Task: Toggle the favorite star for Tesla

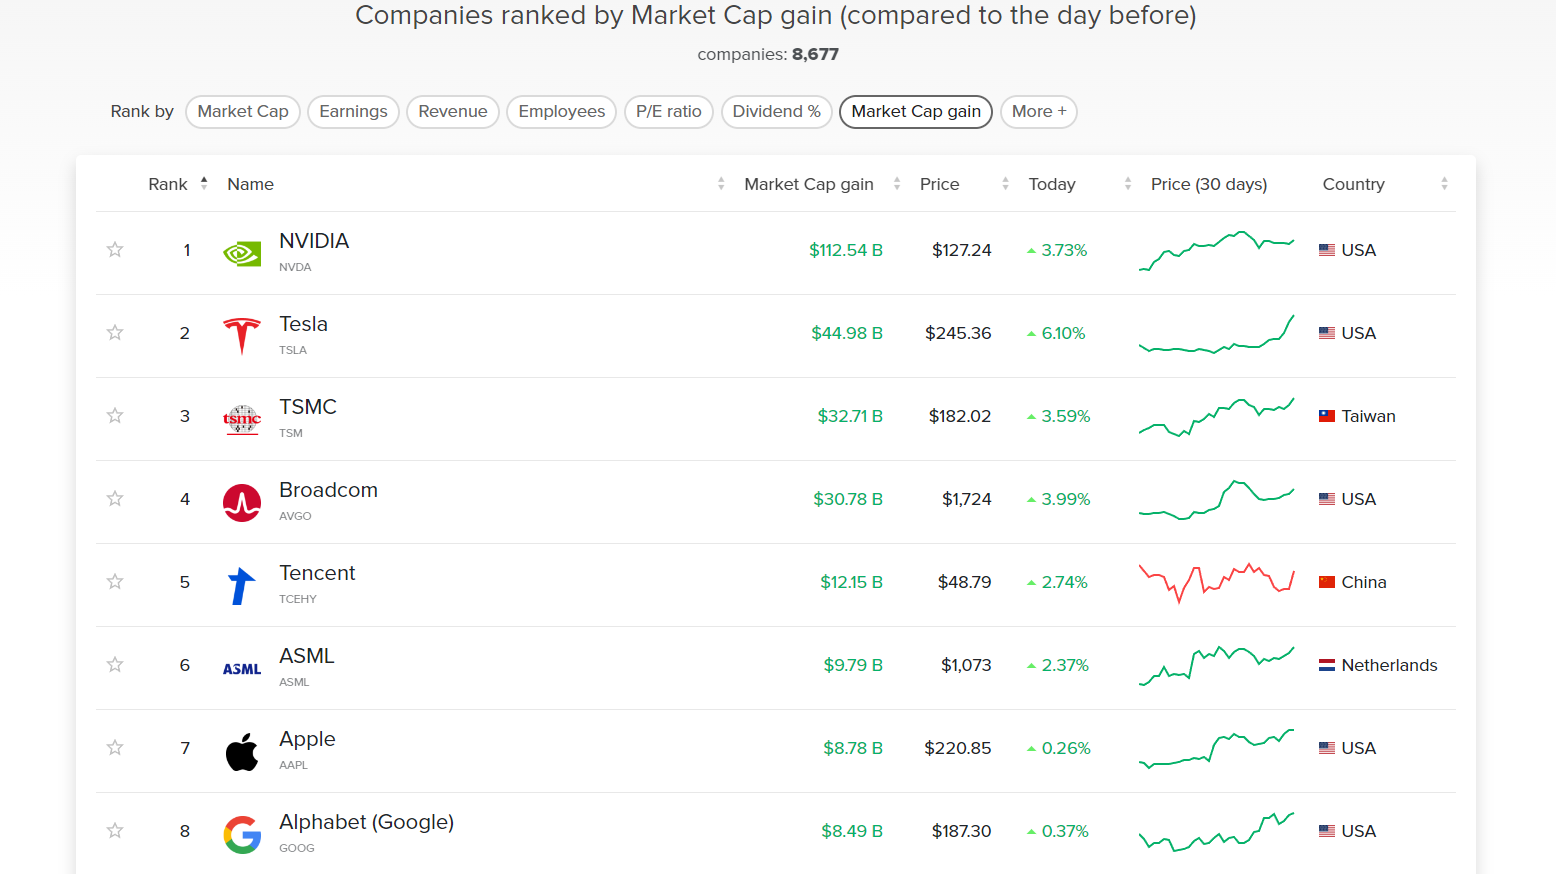Action: pyautogui.click(x=115, y=332)
